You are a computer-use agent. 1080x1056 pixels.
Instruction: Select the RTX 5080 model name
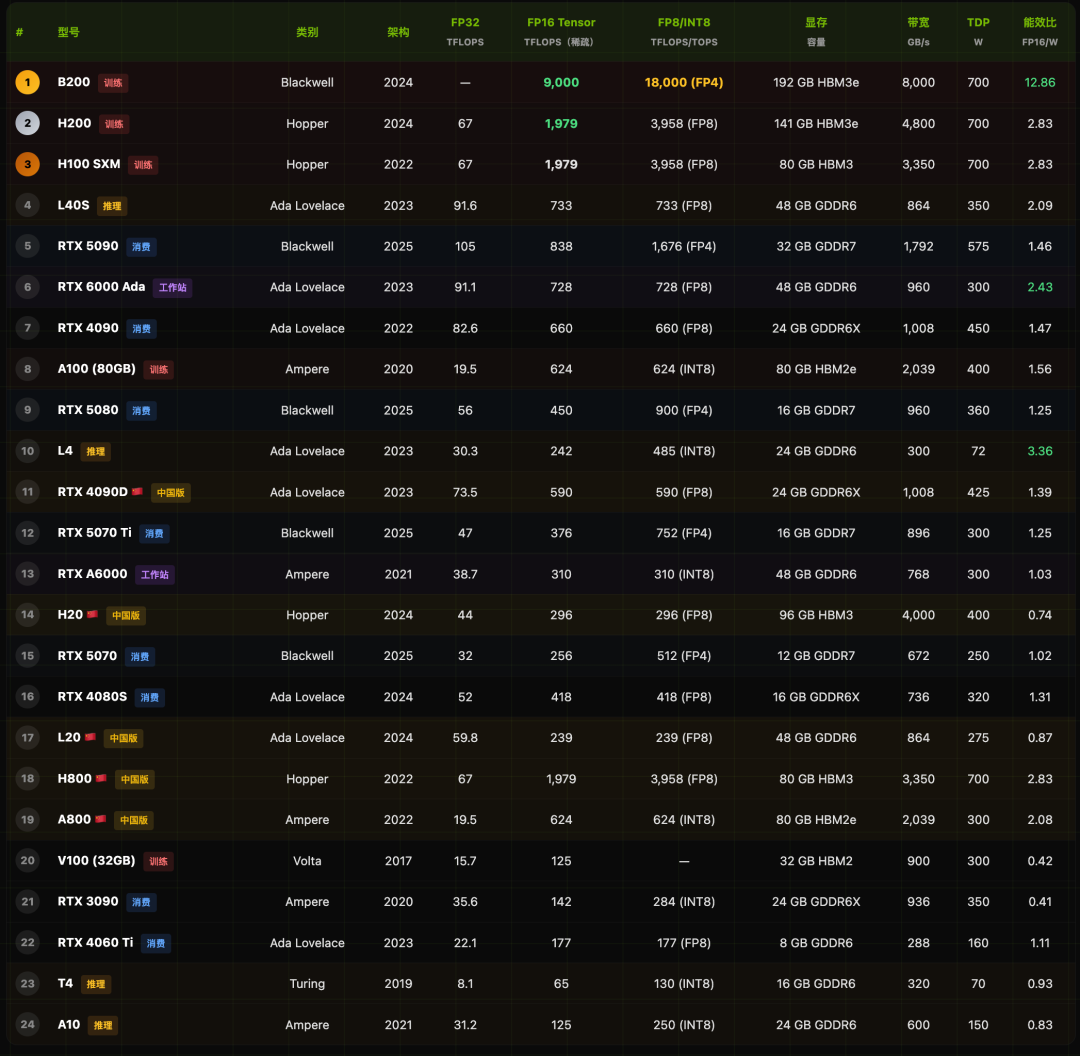click(x=88, y=410)
